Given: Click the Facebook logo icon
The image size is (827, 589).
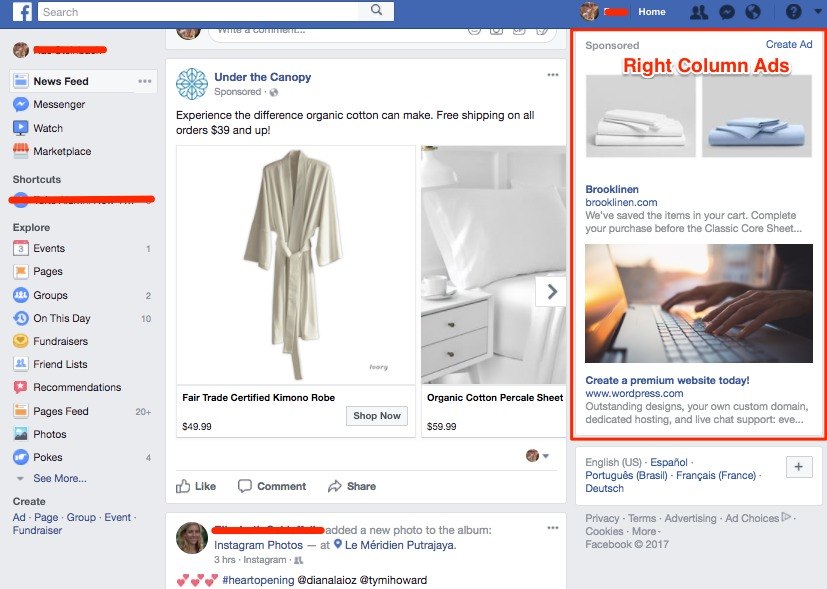Looking at the screenshot, I should [x=22, y=12].
